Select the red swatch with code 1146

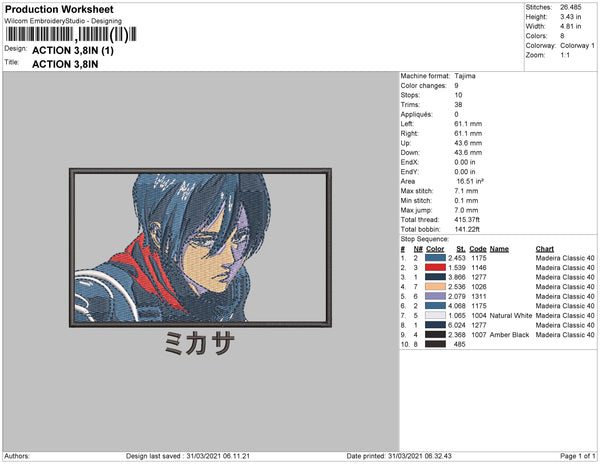tap(435, 268)
